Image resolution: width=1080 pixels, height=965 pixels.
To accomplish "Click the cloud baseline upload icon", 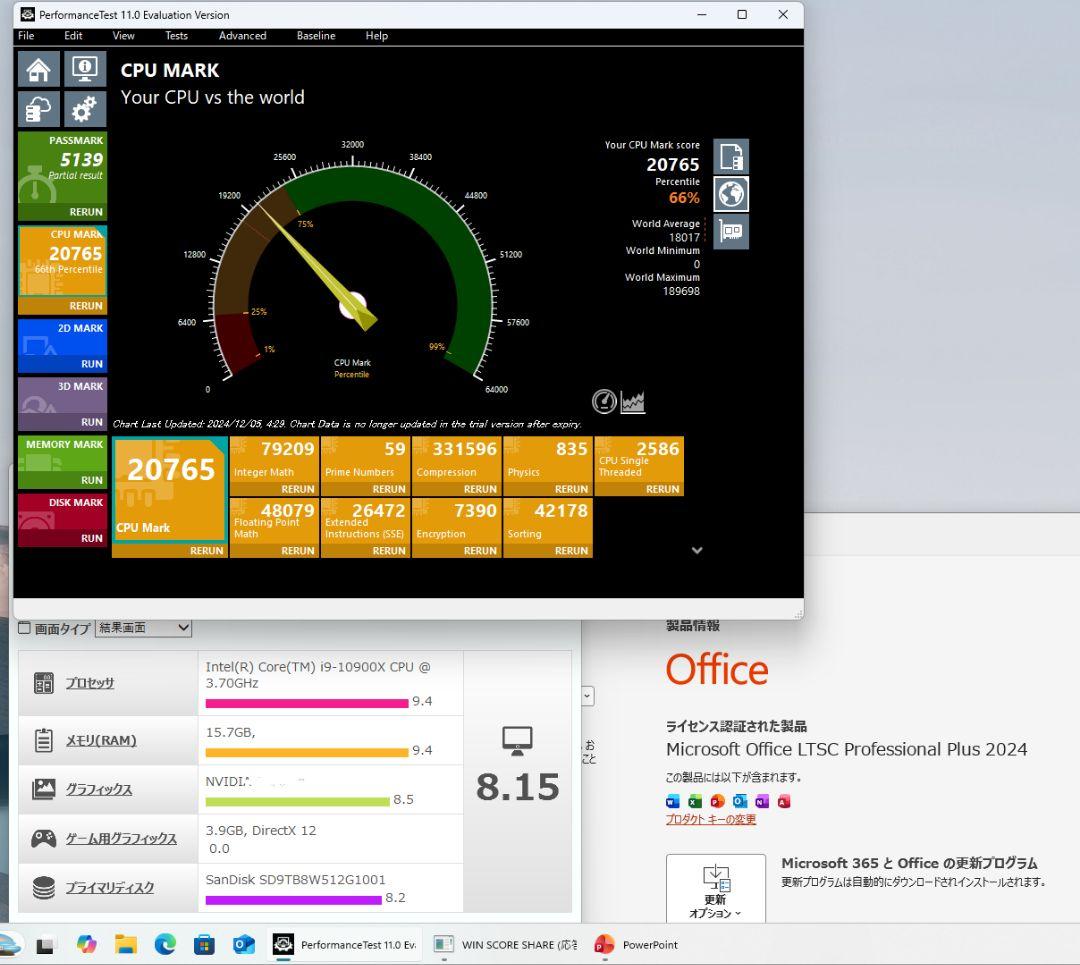I will pos(39,109).
